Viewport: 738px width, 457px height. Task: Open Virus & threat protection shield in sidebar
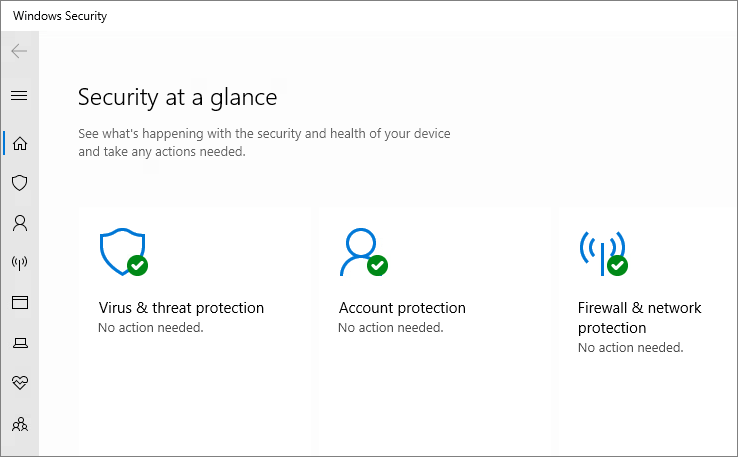[x=19, y=183]
